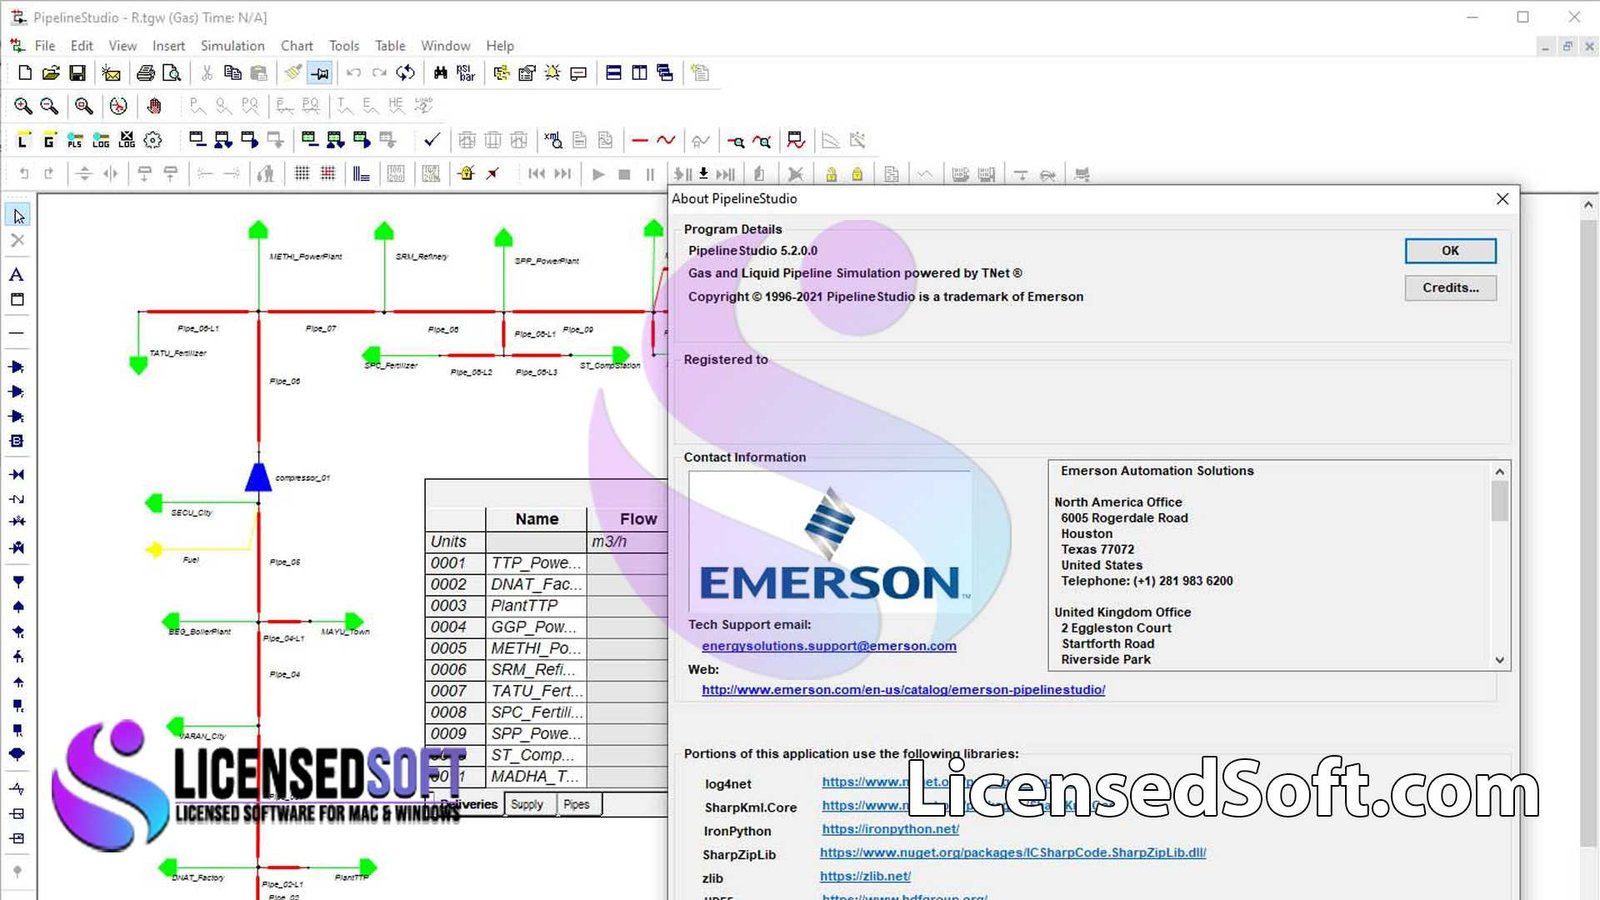Select the arrow pointer tool in left palette
Image resolution: width=1600 pixels, height=900 pixels.
click(x=17, y=216)
